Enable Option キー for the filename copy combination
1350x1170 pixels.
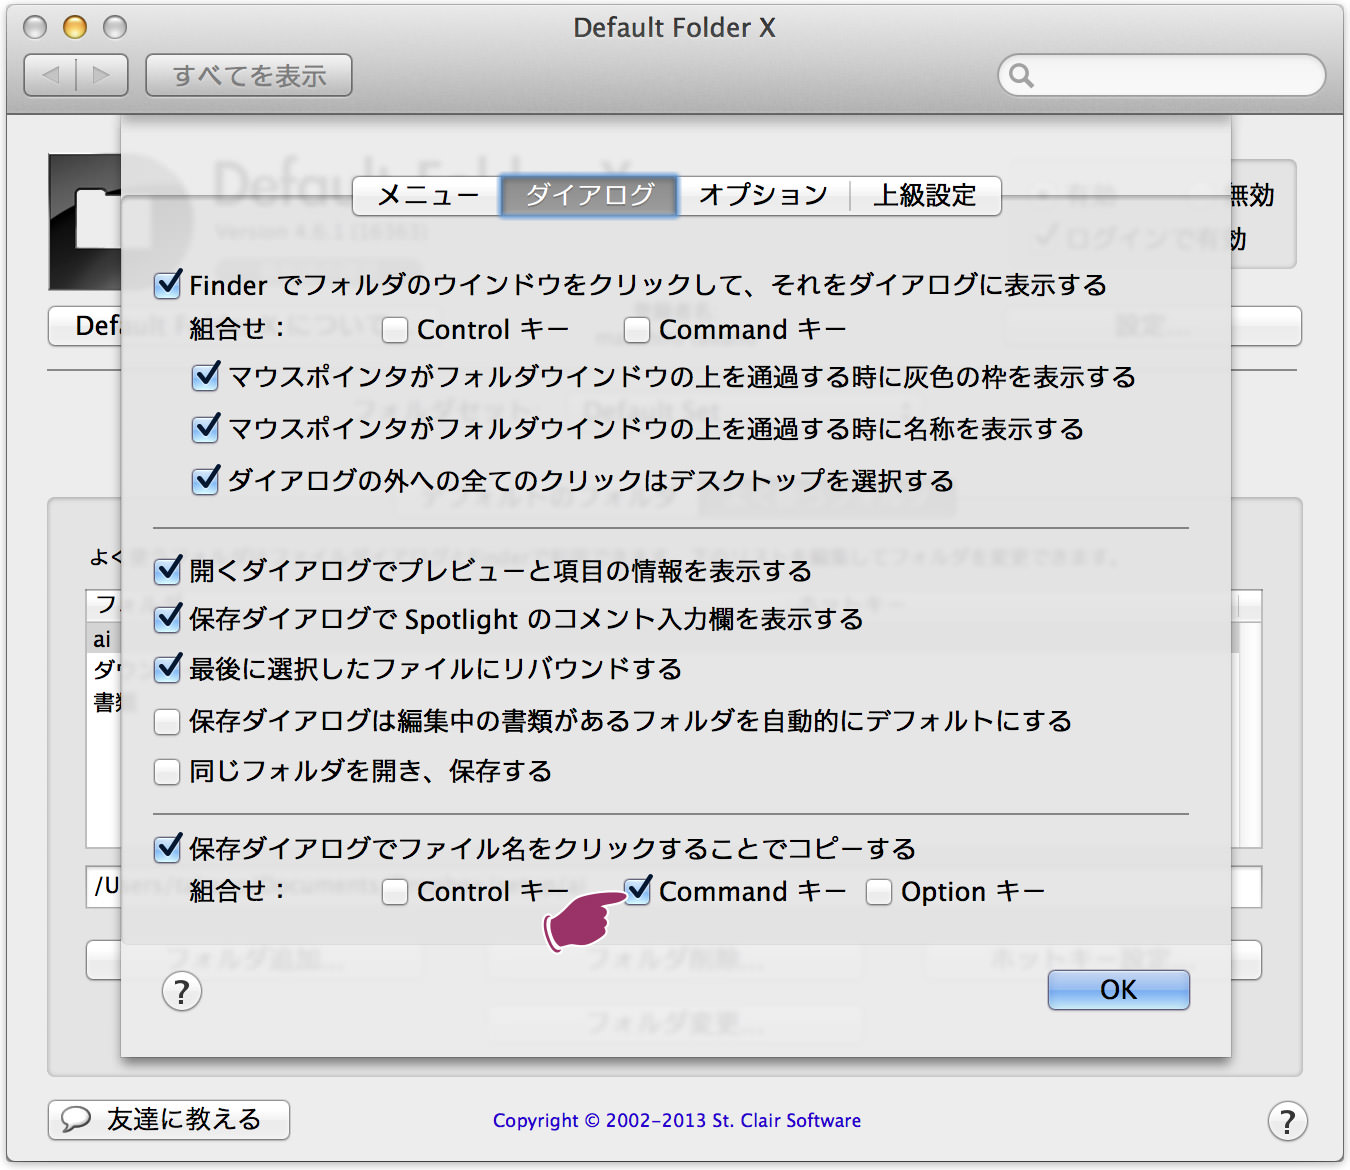tap(879, 892)
